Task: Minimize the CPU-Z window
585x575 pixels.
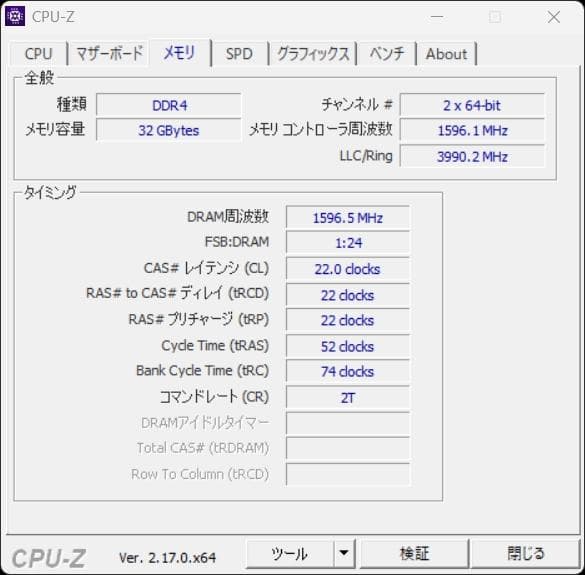Action: [437, 17]
